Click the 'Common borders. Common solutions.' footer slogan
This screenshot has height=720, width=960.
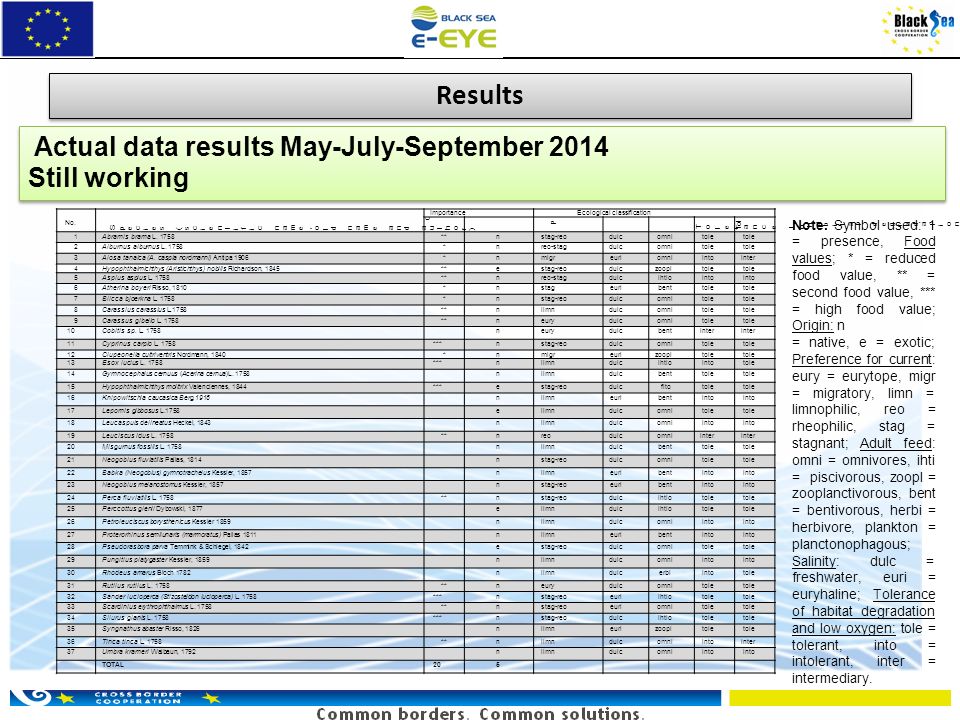click(480, 713)
